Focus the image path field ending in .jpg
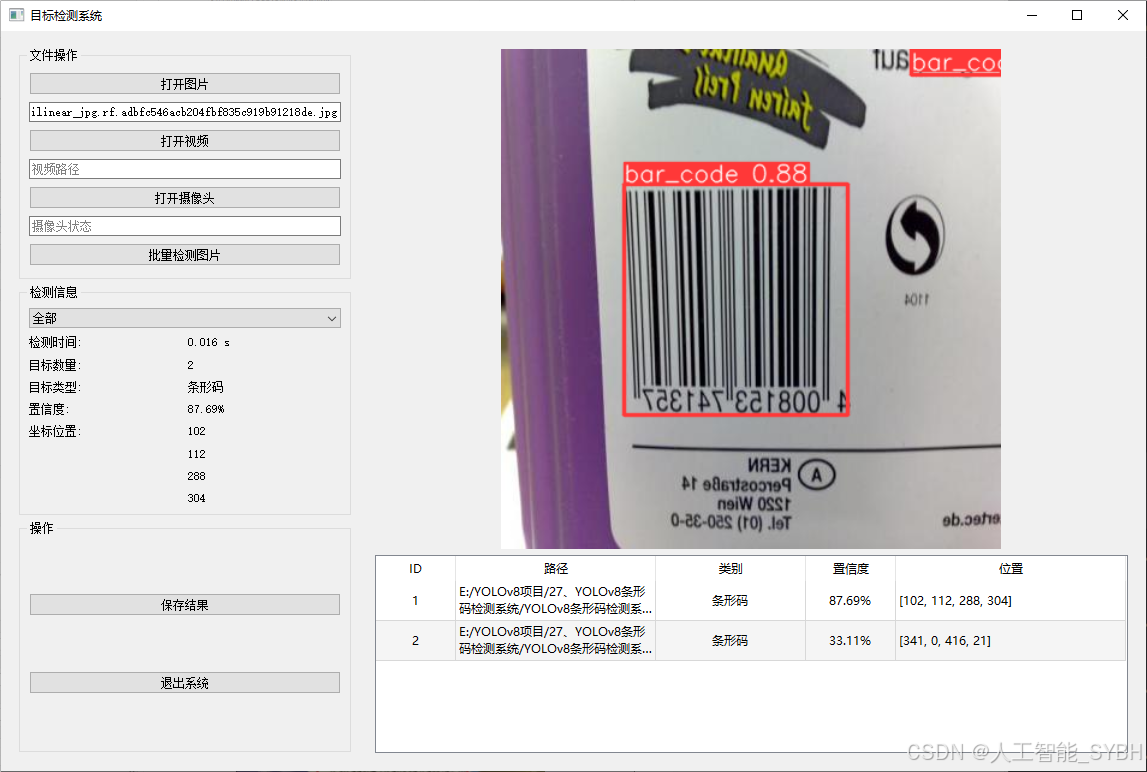Image resolution: width=1147 pixels, height=772 pixels. point(184,112)
